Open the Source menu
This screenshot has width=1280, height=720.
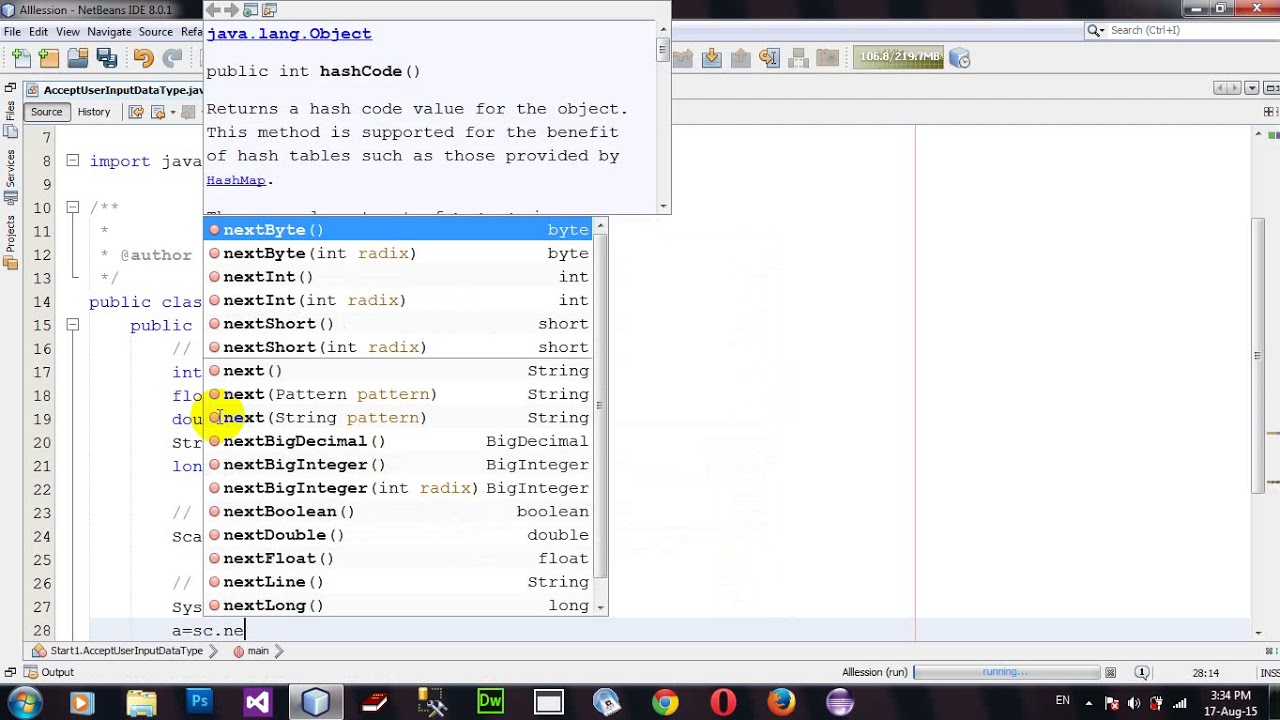(155, 31)
